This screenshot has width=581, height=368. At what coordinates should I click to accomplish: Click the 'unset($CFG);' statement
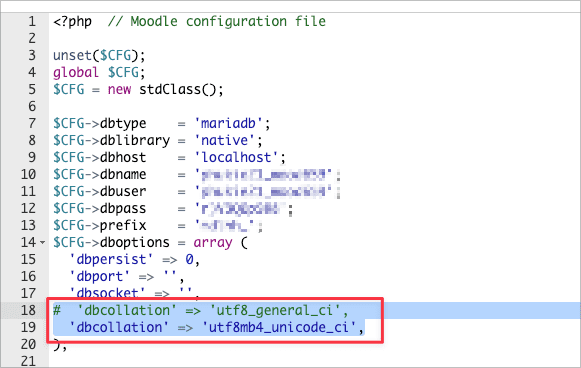(99, 56)
